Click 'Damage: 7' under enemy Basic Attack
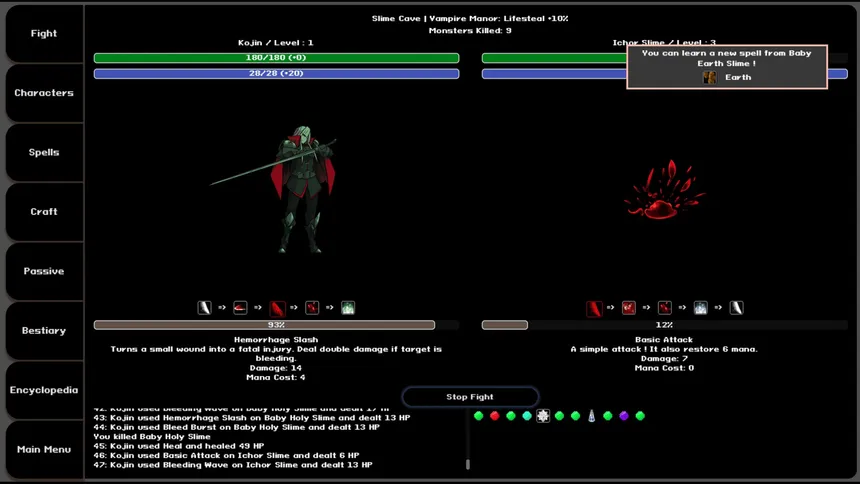 (x=664, y=359)
